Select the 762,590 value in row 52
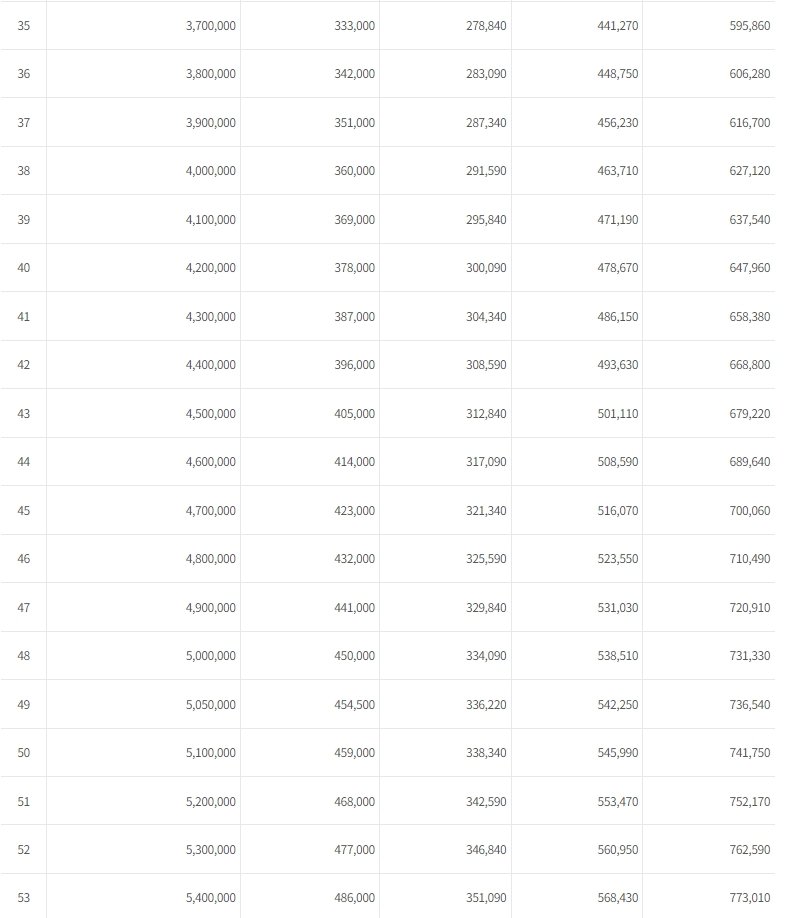785x918 pixels. coord(750,849)
